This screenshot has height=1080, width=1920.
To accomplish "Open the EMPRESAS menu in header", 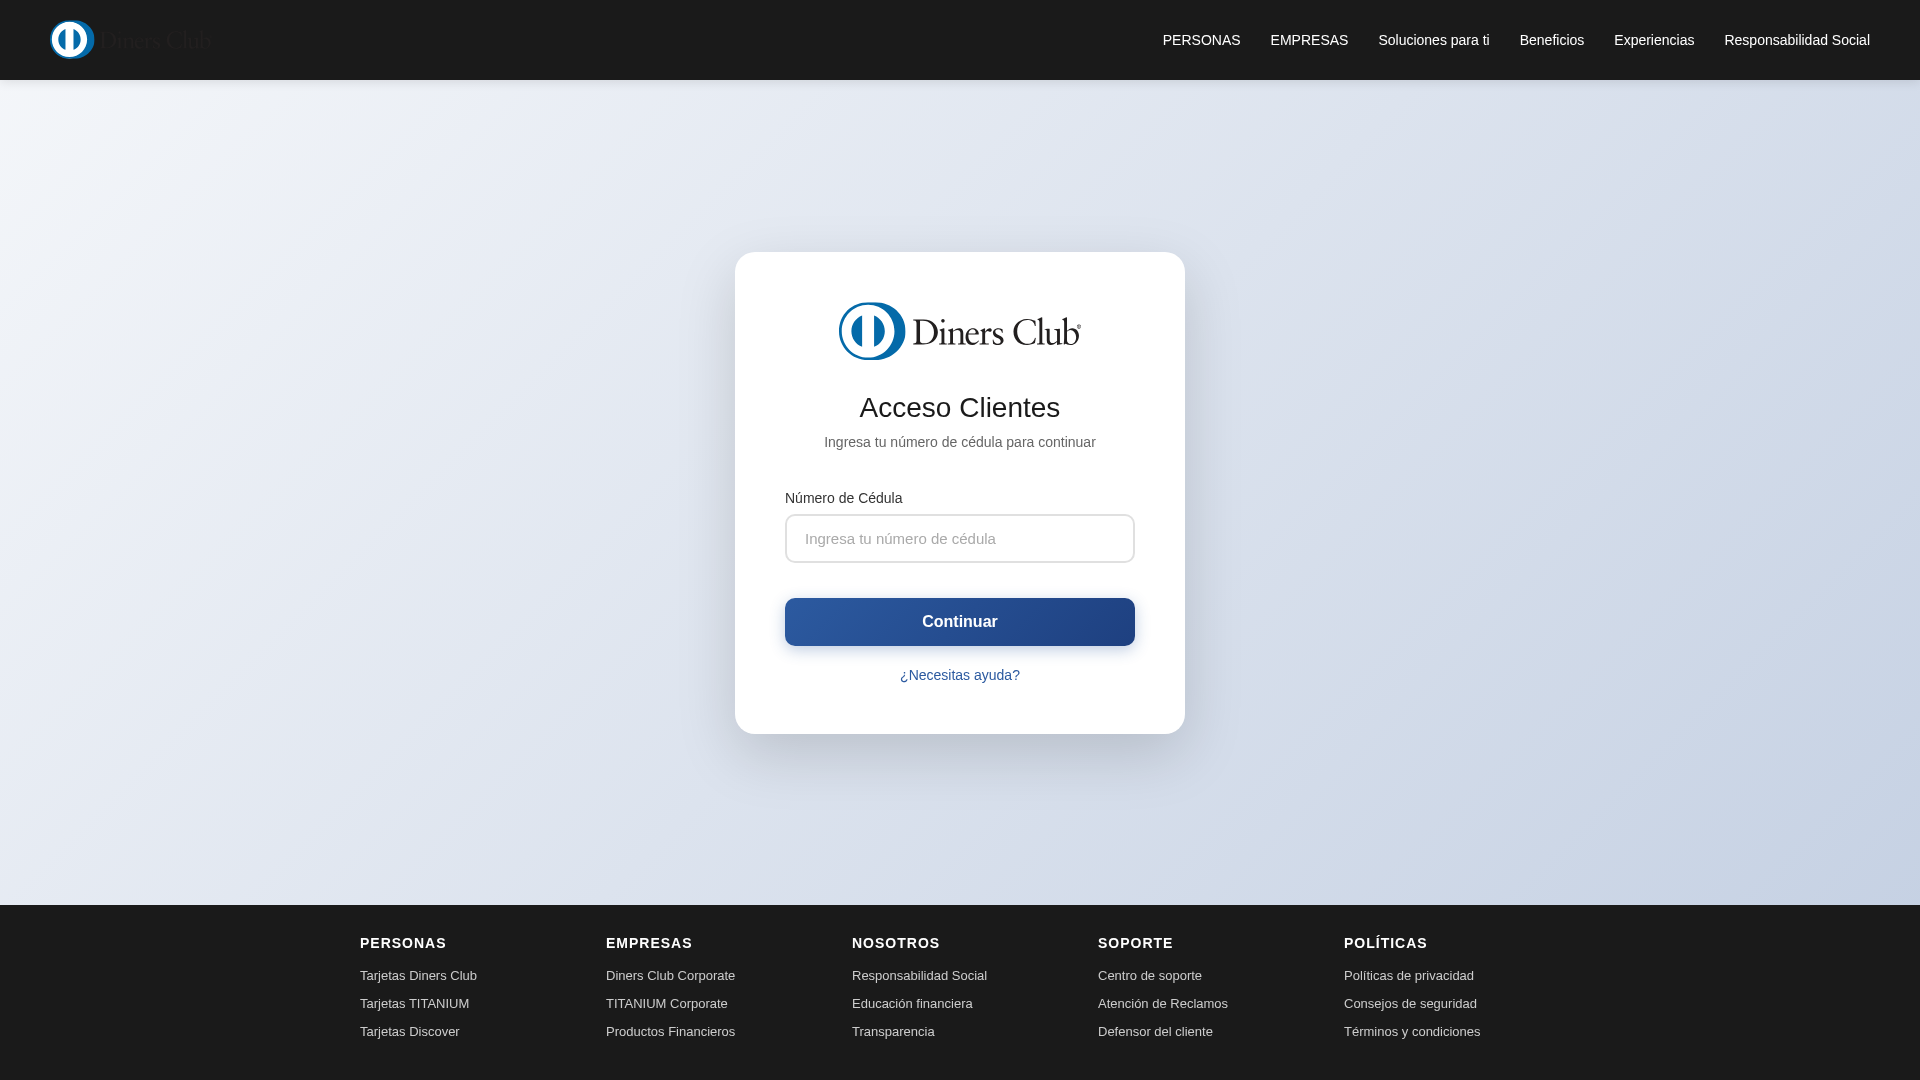I will (x=1309, y=40).
